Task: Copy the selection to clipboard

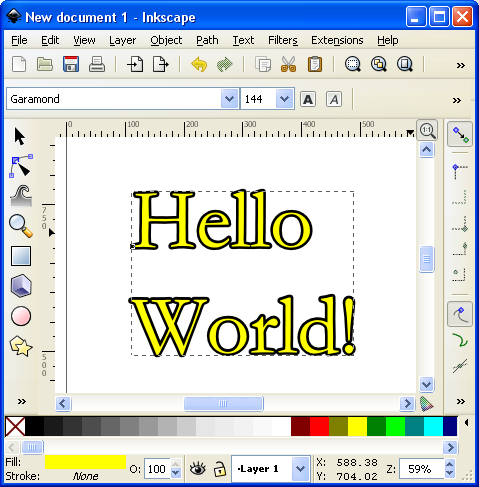Action: (263, 64)
